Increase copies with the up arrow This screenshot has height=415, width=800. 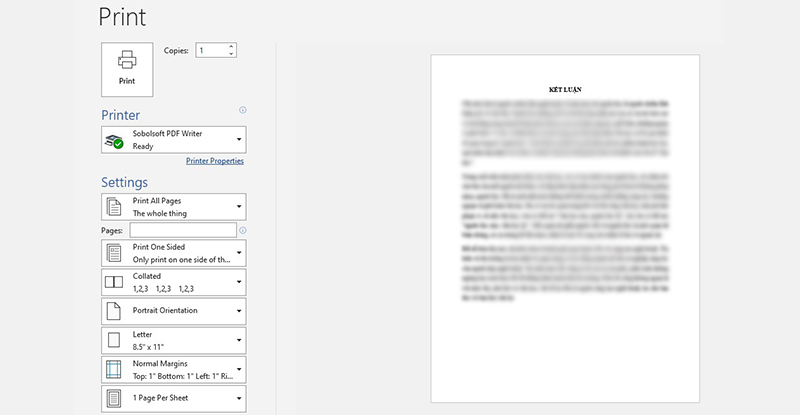231,46
